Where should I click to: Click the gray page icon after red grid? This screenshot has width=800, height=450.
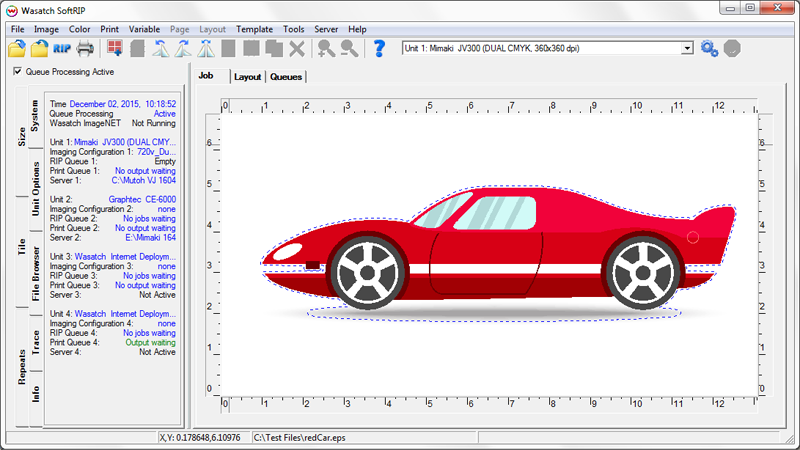(137, 48)
